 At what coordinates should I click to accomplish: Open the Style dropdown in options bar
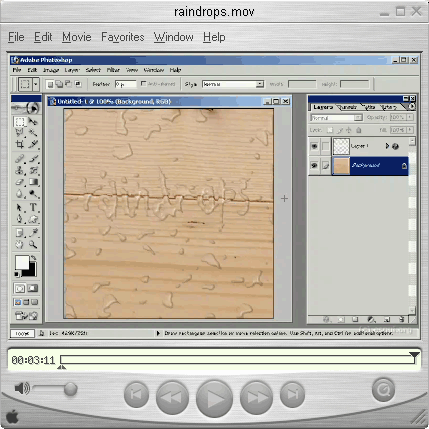pos(260,84)
